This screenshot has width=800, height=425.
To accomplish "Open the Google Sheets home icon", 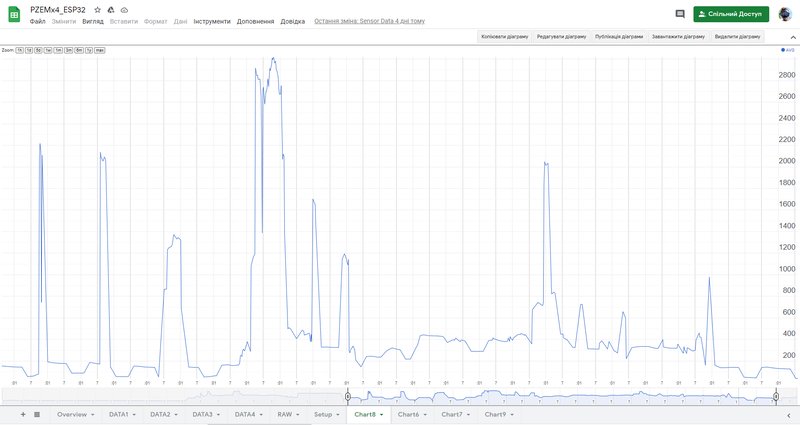I will click(x=14, y=15).
